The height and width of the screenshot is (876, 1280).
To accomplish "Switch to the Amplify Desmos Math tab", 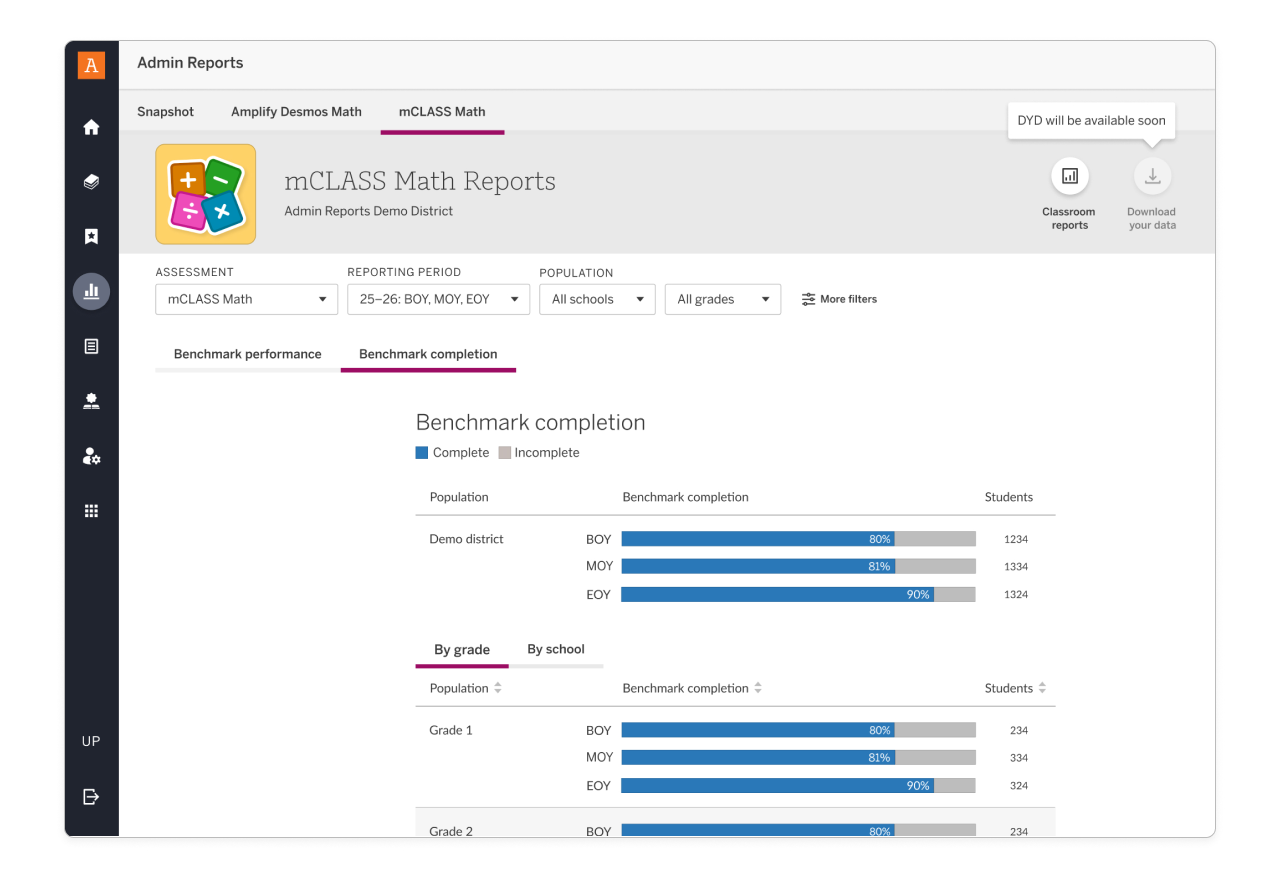I will [x=296, y=111].
